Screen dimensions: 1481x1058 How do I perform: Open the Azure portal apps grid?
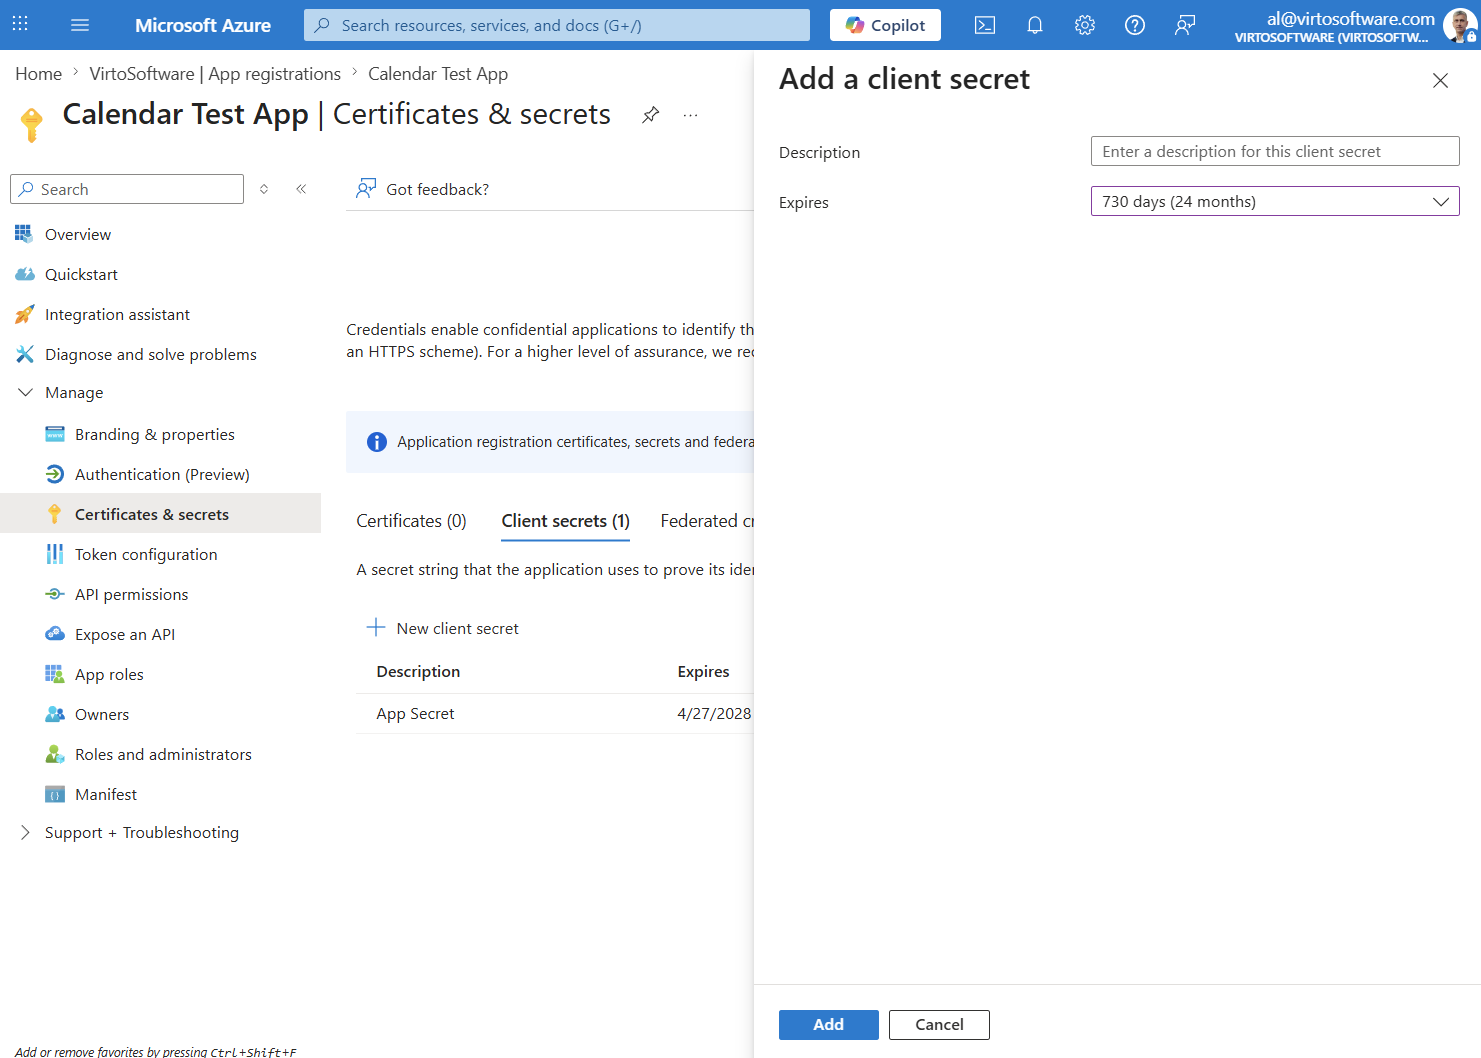20,25
